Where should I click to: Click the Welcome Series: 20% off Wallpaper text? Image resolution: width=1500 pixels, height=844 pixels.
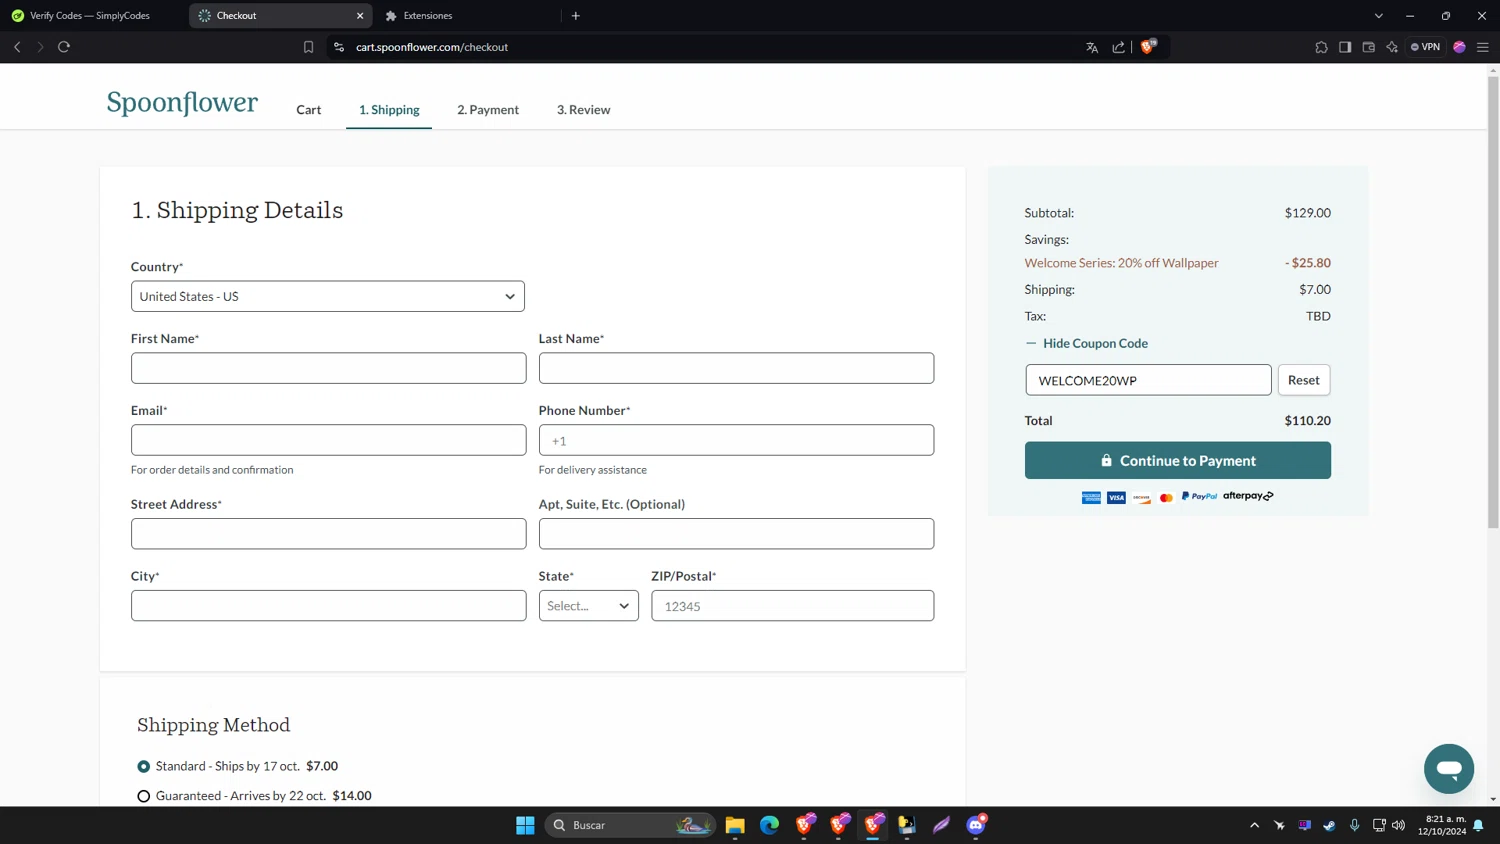point(1121,263)
